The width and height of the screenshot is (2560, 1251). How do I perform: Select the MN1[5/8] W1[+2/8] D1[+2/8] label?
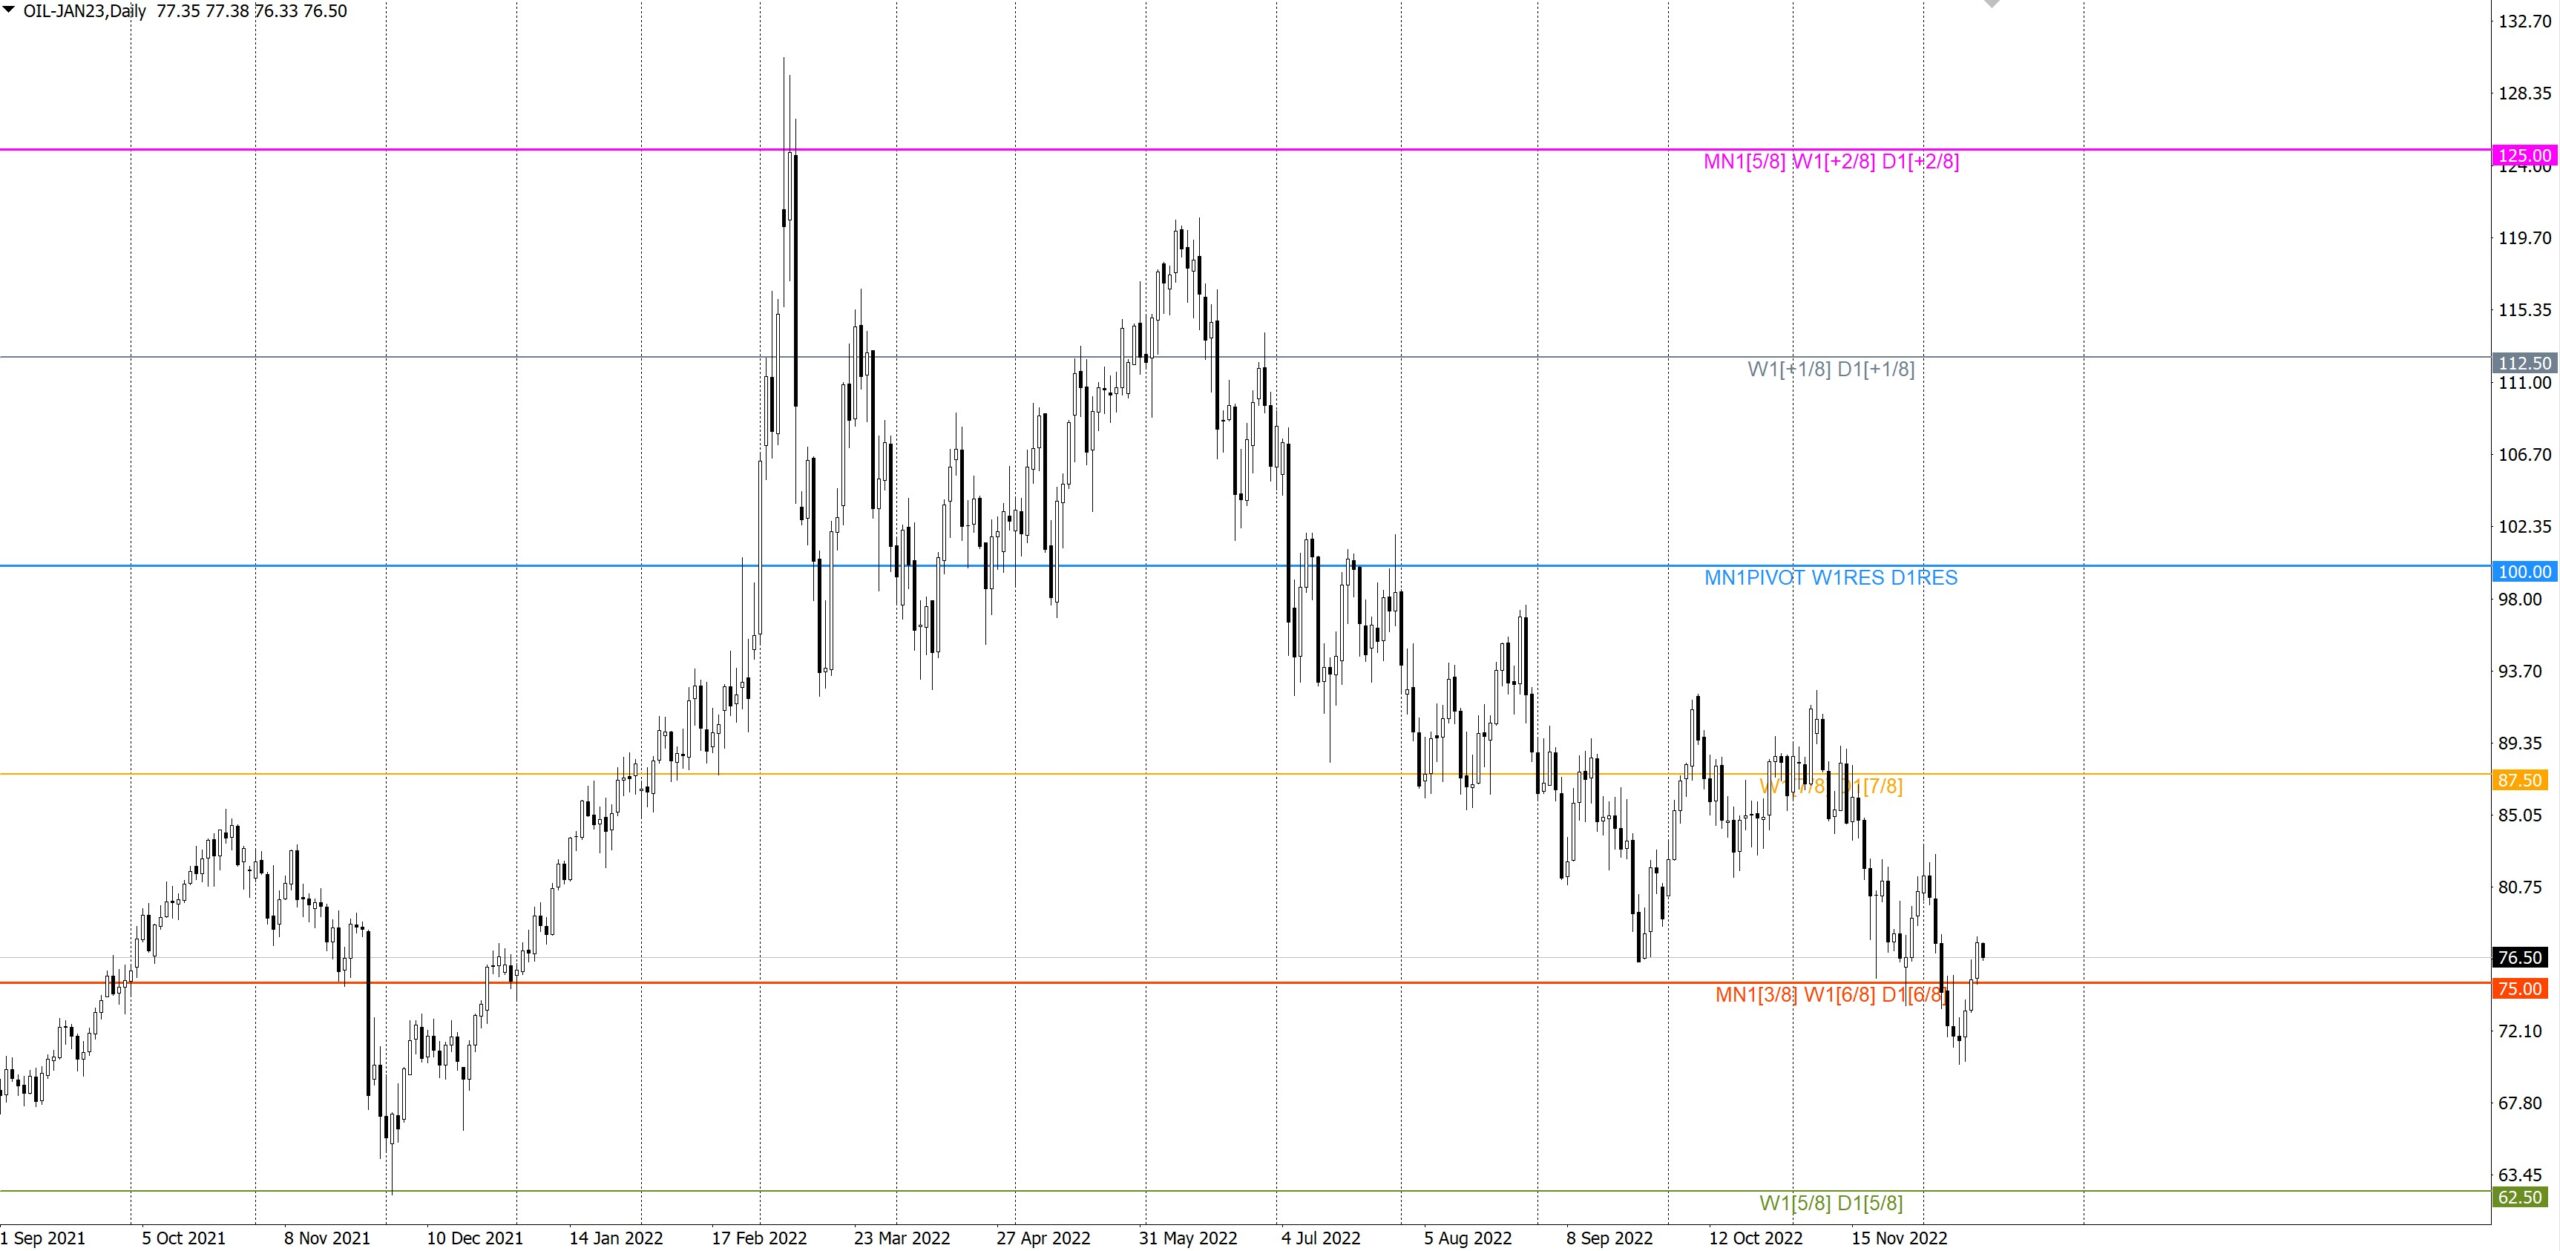pyautogui.click(x=1831, y=161)
